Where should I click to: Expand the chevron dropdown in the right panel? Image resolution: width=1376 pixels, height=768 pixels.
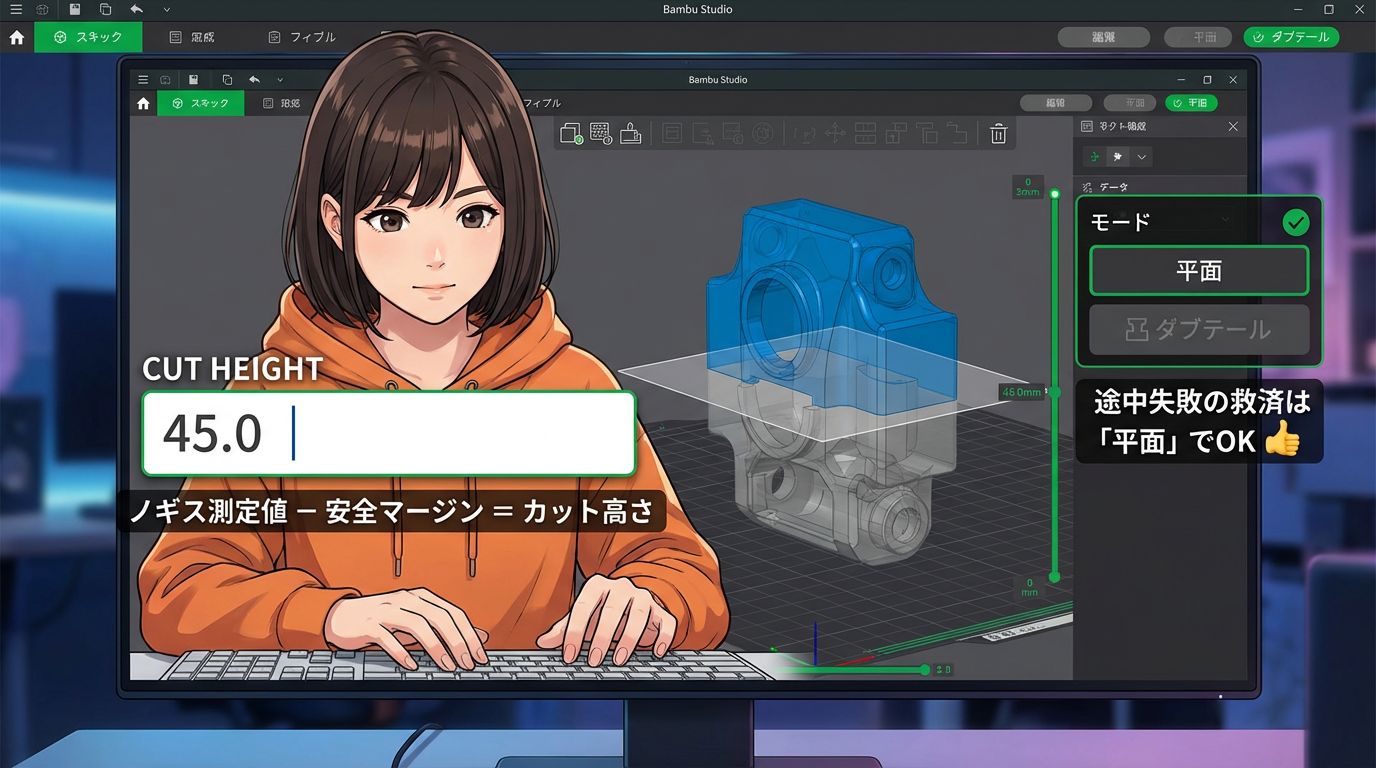pos(1141,157)
